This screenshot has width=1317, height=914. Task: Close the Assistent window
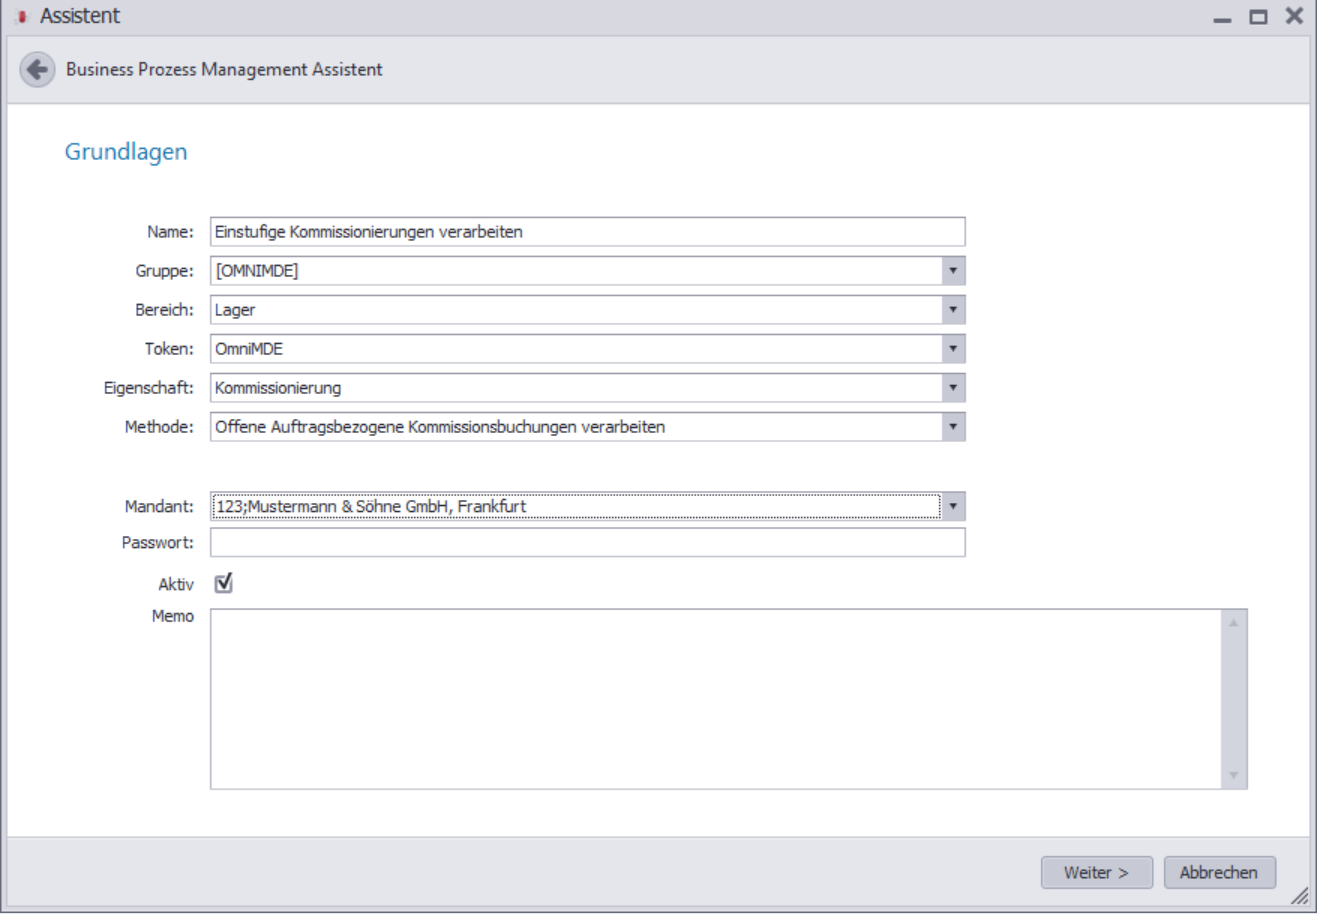coord(1294,16)
